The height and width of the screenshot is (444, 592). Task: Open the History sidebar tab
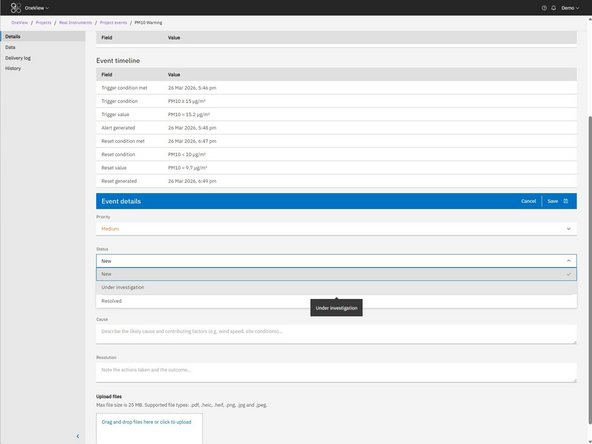coord(13,68)
